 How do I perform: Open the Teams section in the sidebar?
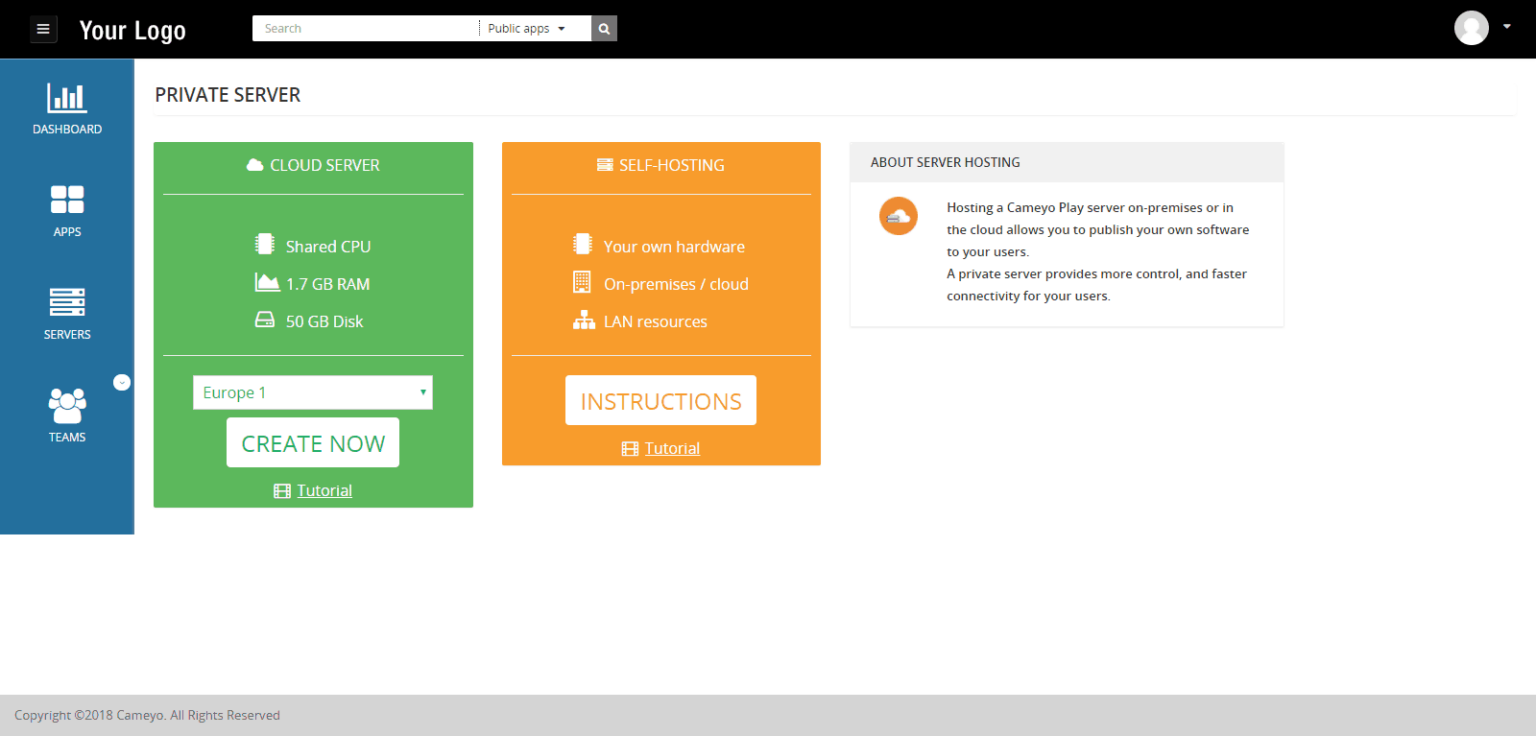[67, 415]
